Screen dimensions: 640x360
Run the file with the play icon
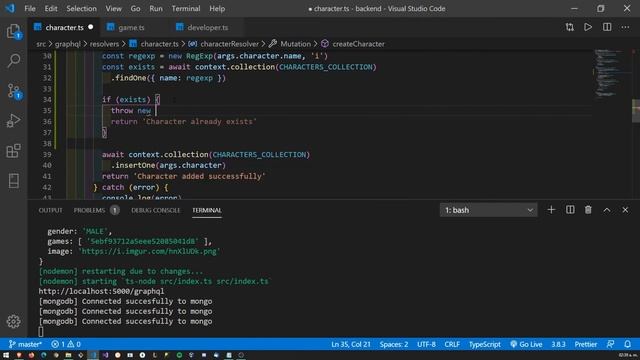(x=588, y=27)
